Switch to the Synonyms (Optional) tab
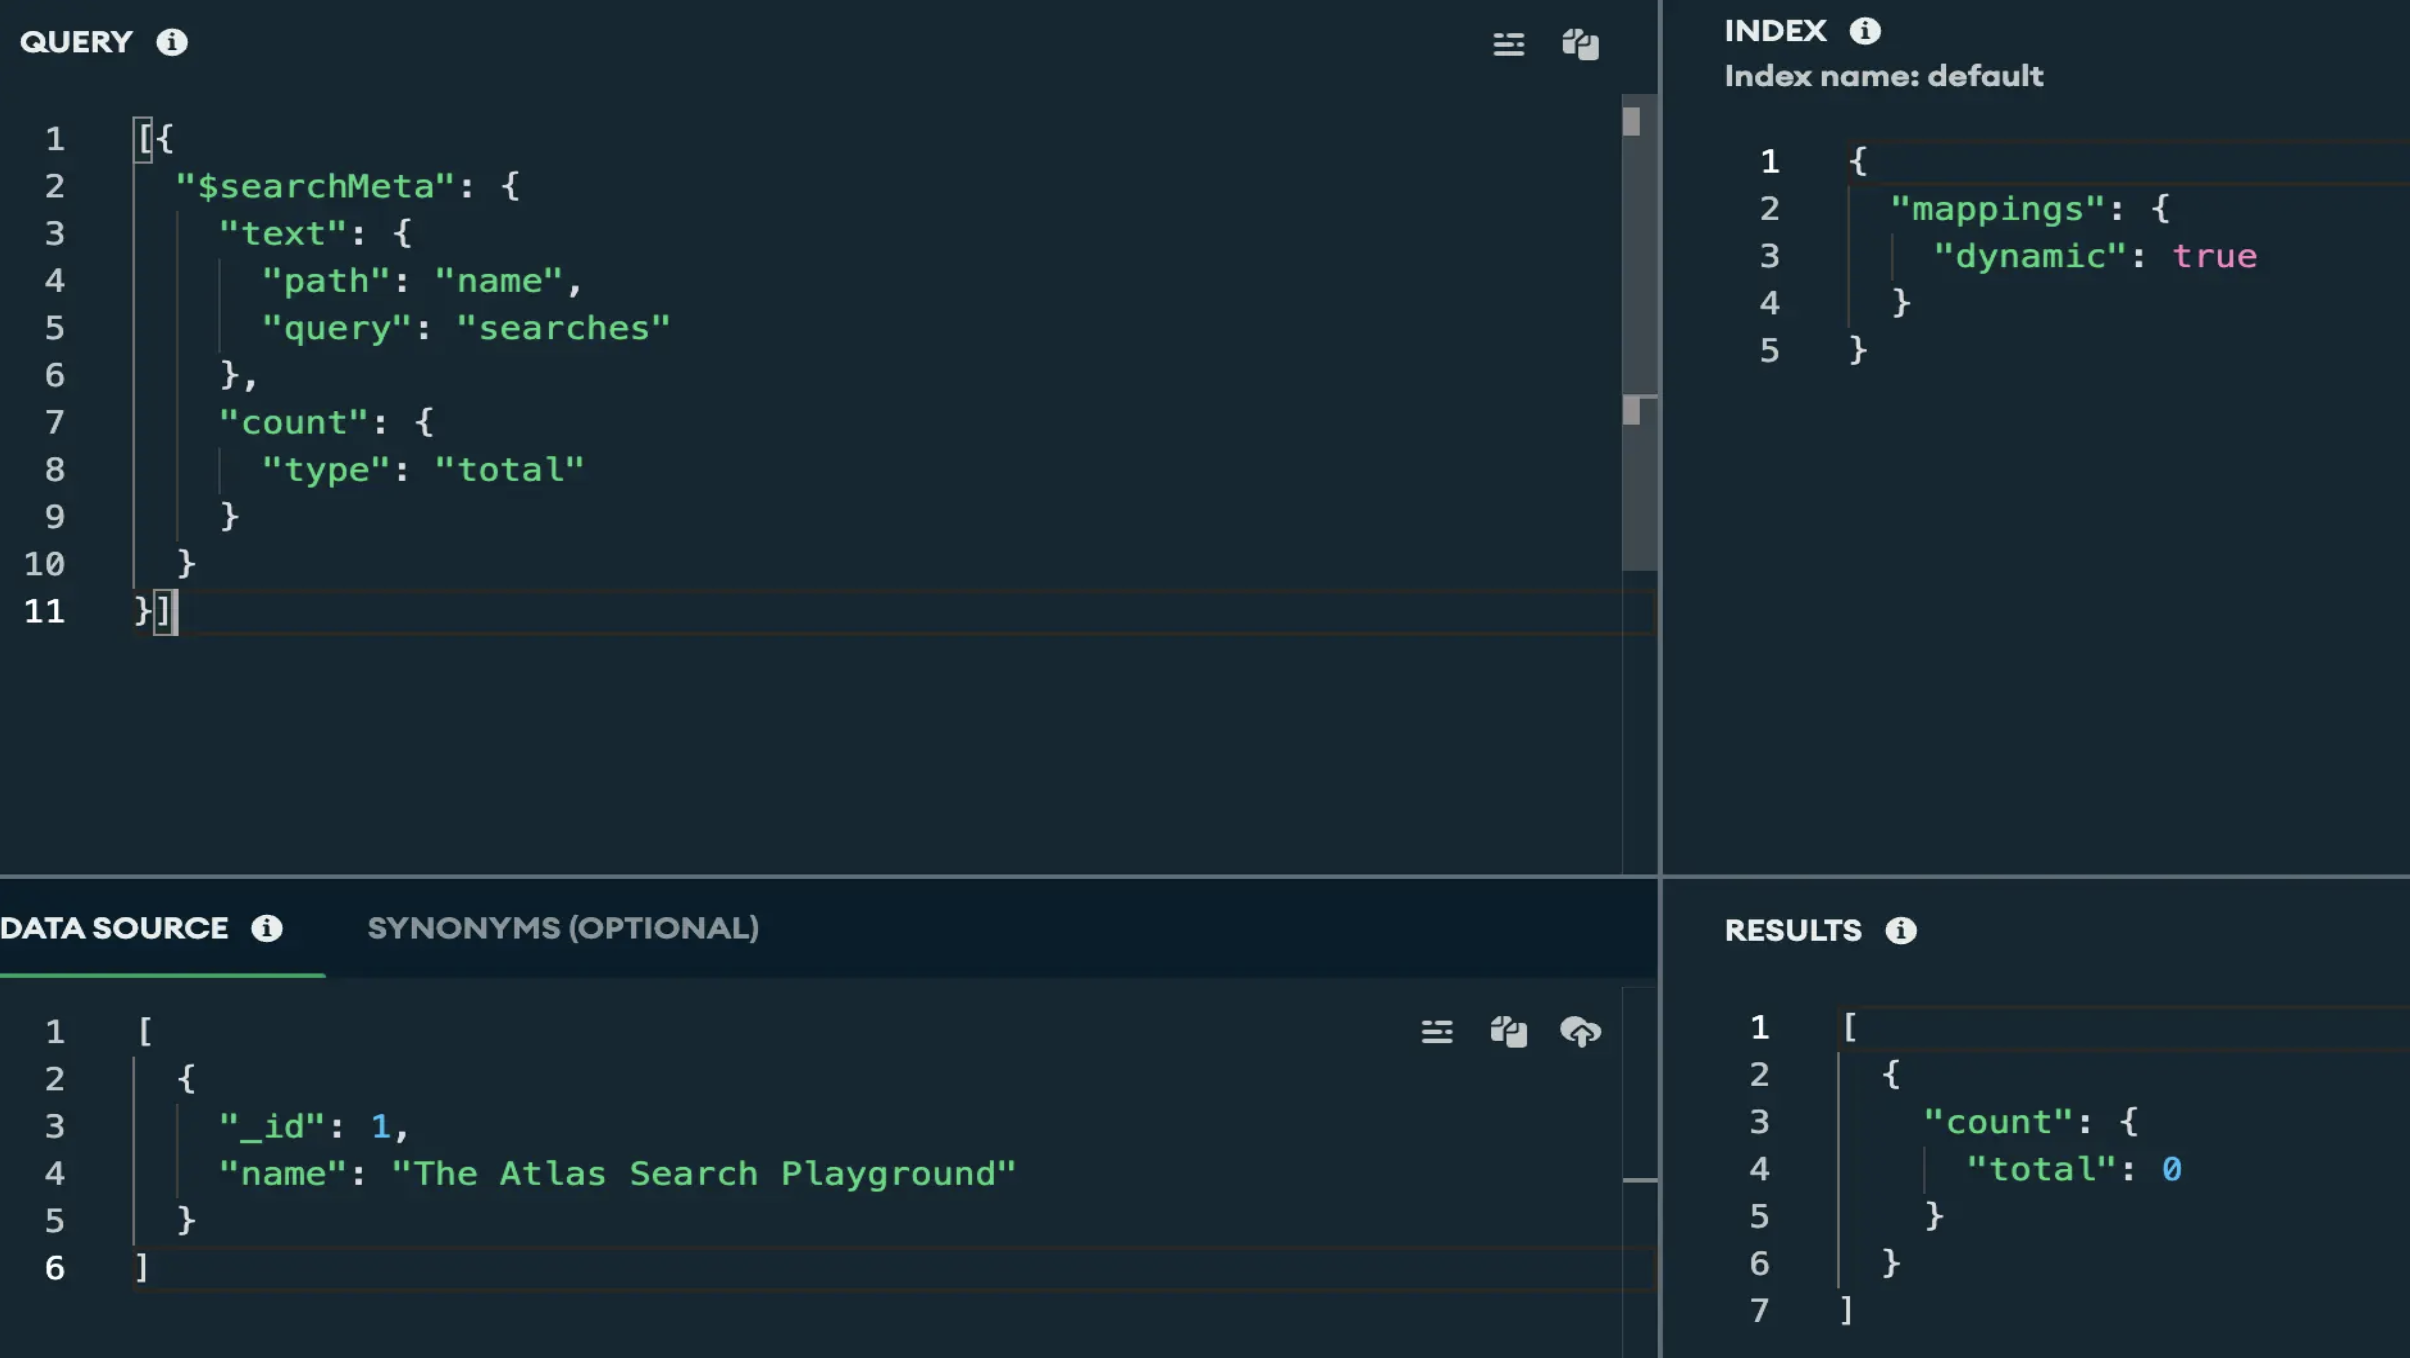This screenshot has height=1358, width=2410. pos(563,928)
